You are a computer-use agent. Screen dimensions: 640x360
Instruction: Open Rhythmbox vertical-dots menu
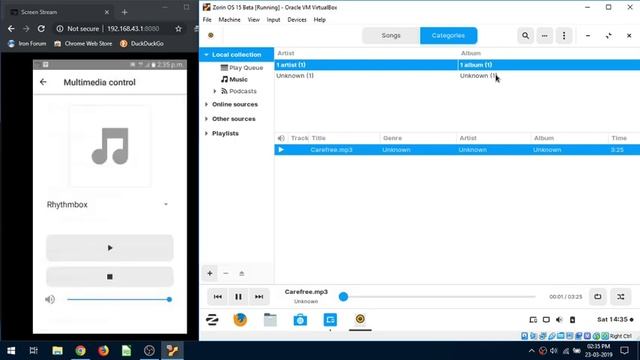click(x=564, y=36)
